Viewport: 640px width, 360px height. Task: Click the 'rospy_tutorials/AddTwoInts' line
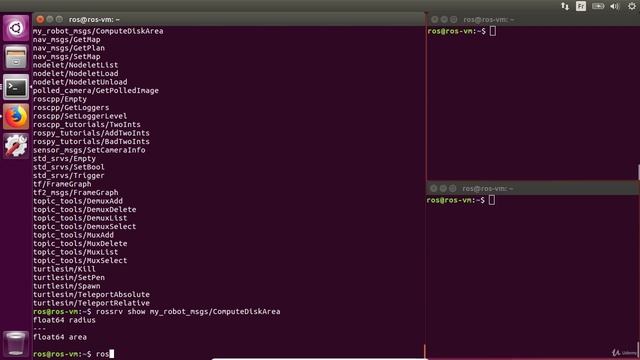click(91, 133)
